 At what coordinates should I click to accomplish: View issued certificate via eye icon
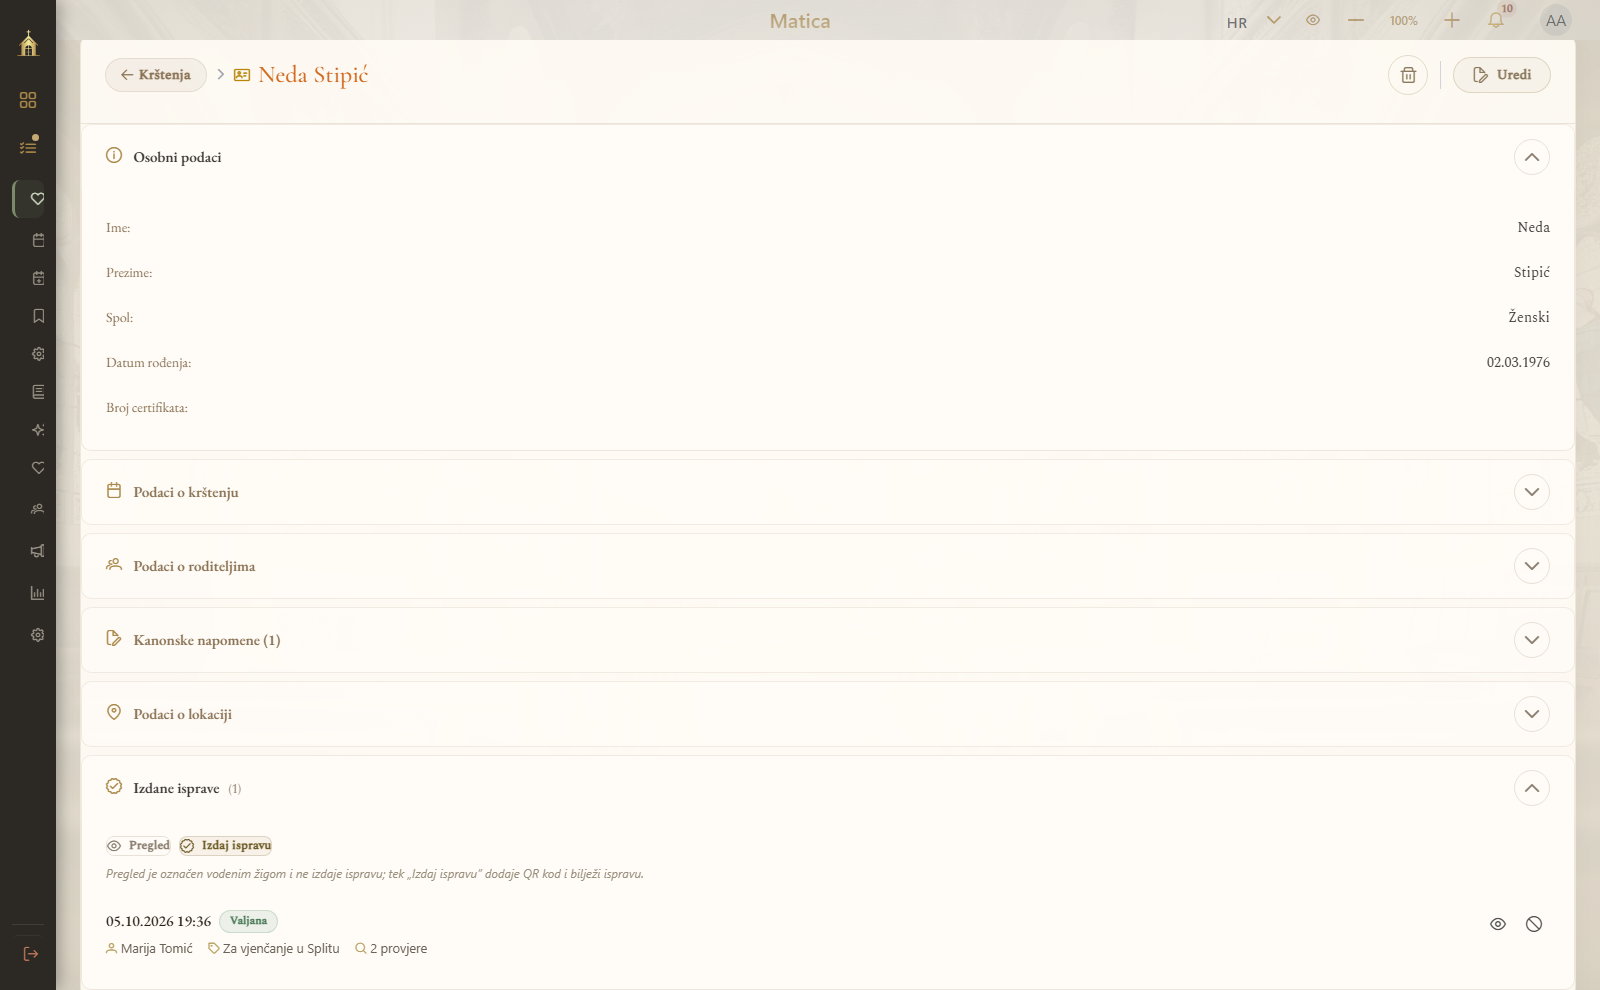pyautogui.click(x=1498, y=924)
